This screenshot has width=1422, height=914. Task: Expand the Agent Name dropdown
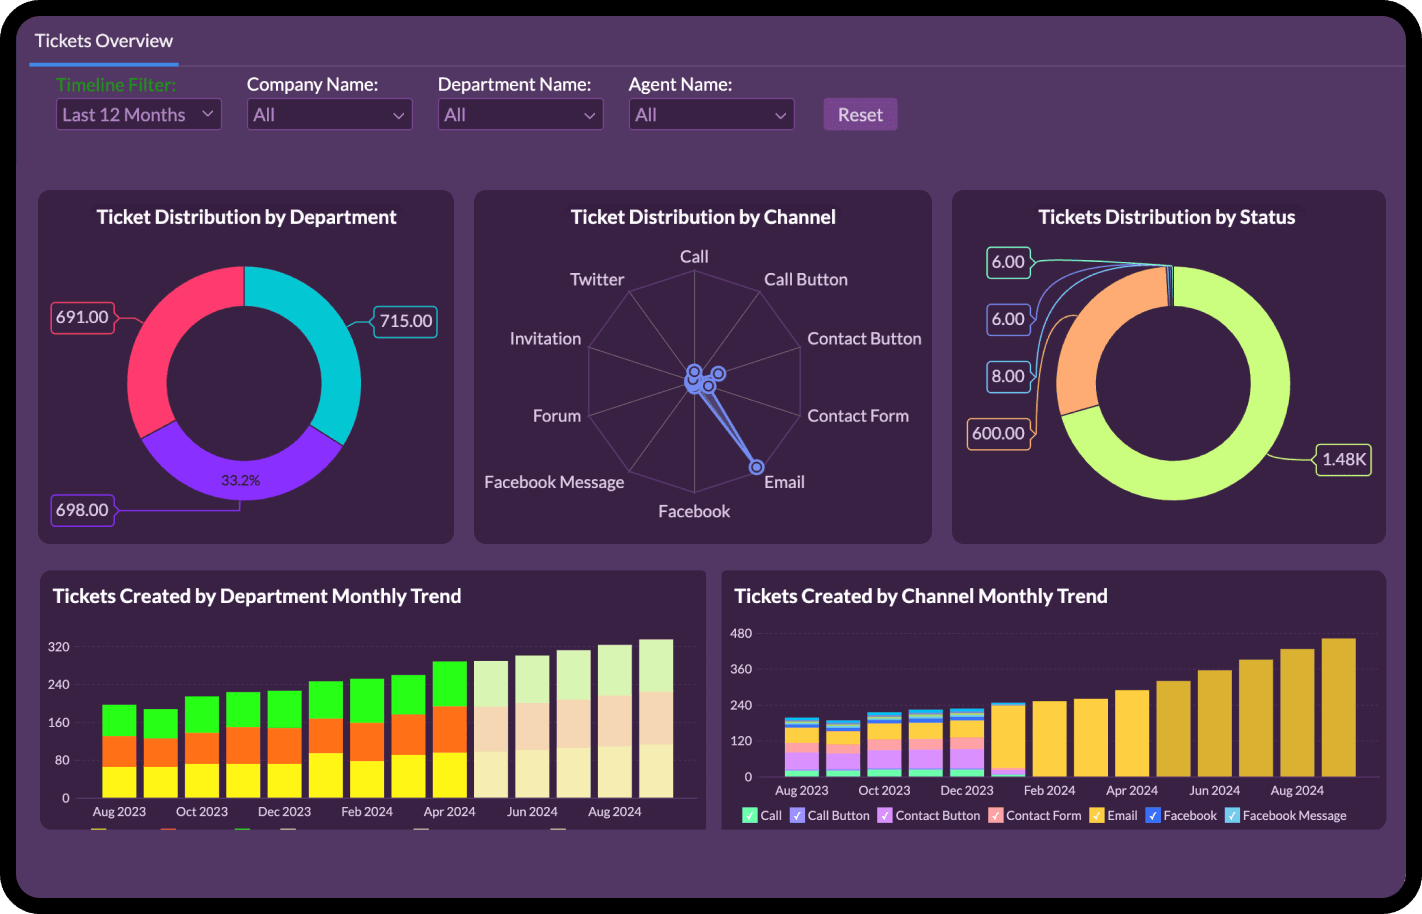pos(711,115)
